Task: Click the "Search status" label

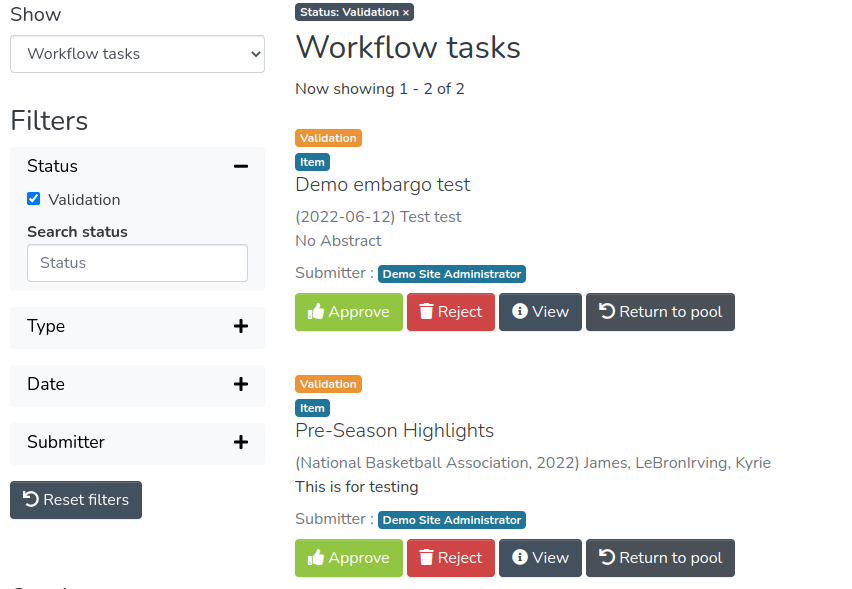Action: tap(78, 232)
